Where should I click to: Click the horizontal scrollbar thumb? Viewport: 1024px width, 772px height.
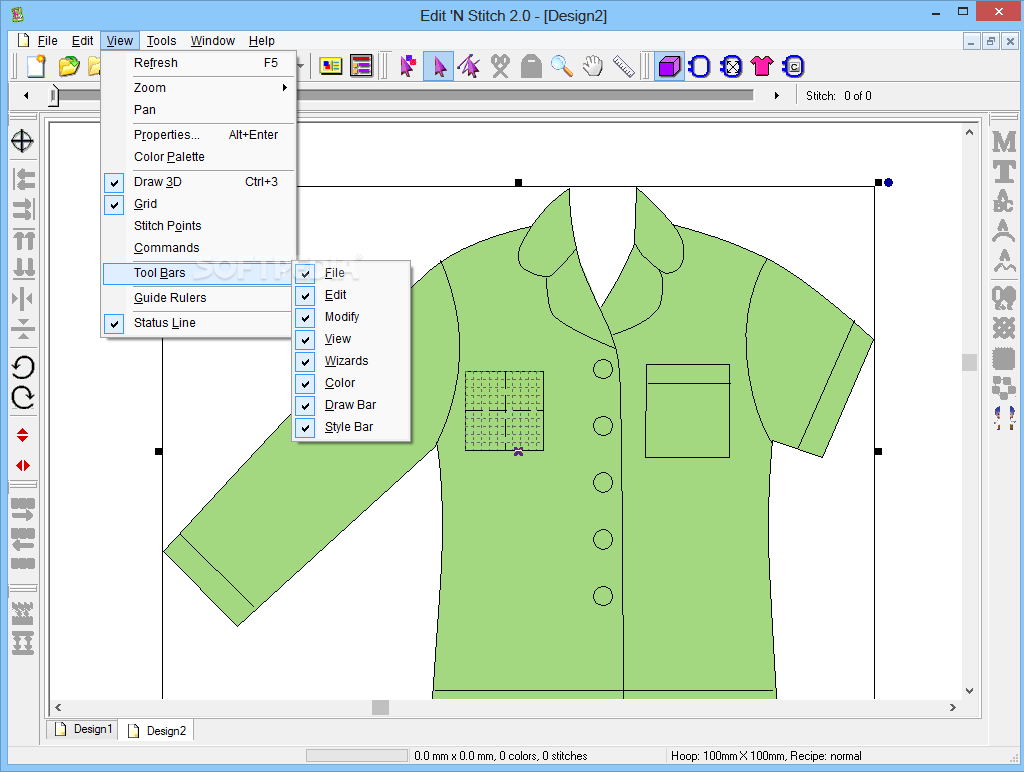(x=380, y=707)
